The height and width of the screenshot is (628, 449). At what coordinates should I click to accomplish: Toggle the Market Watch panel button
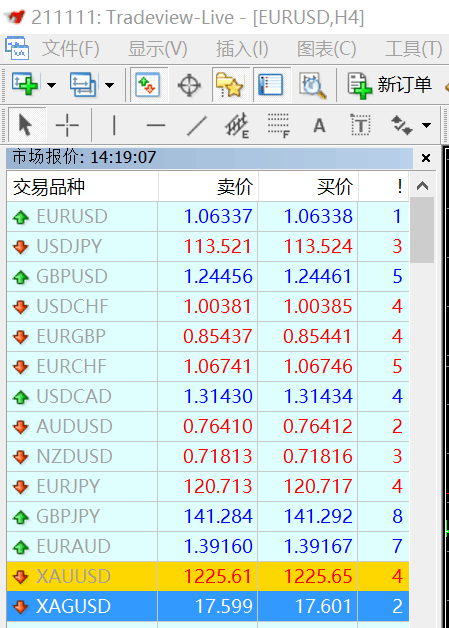click(147, 85)
